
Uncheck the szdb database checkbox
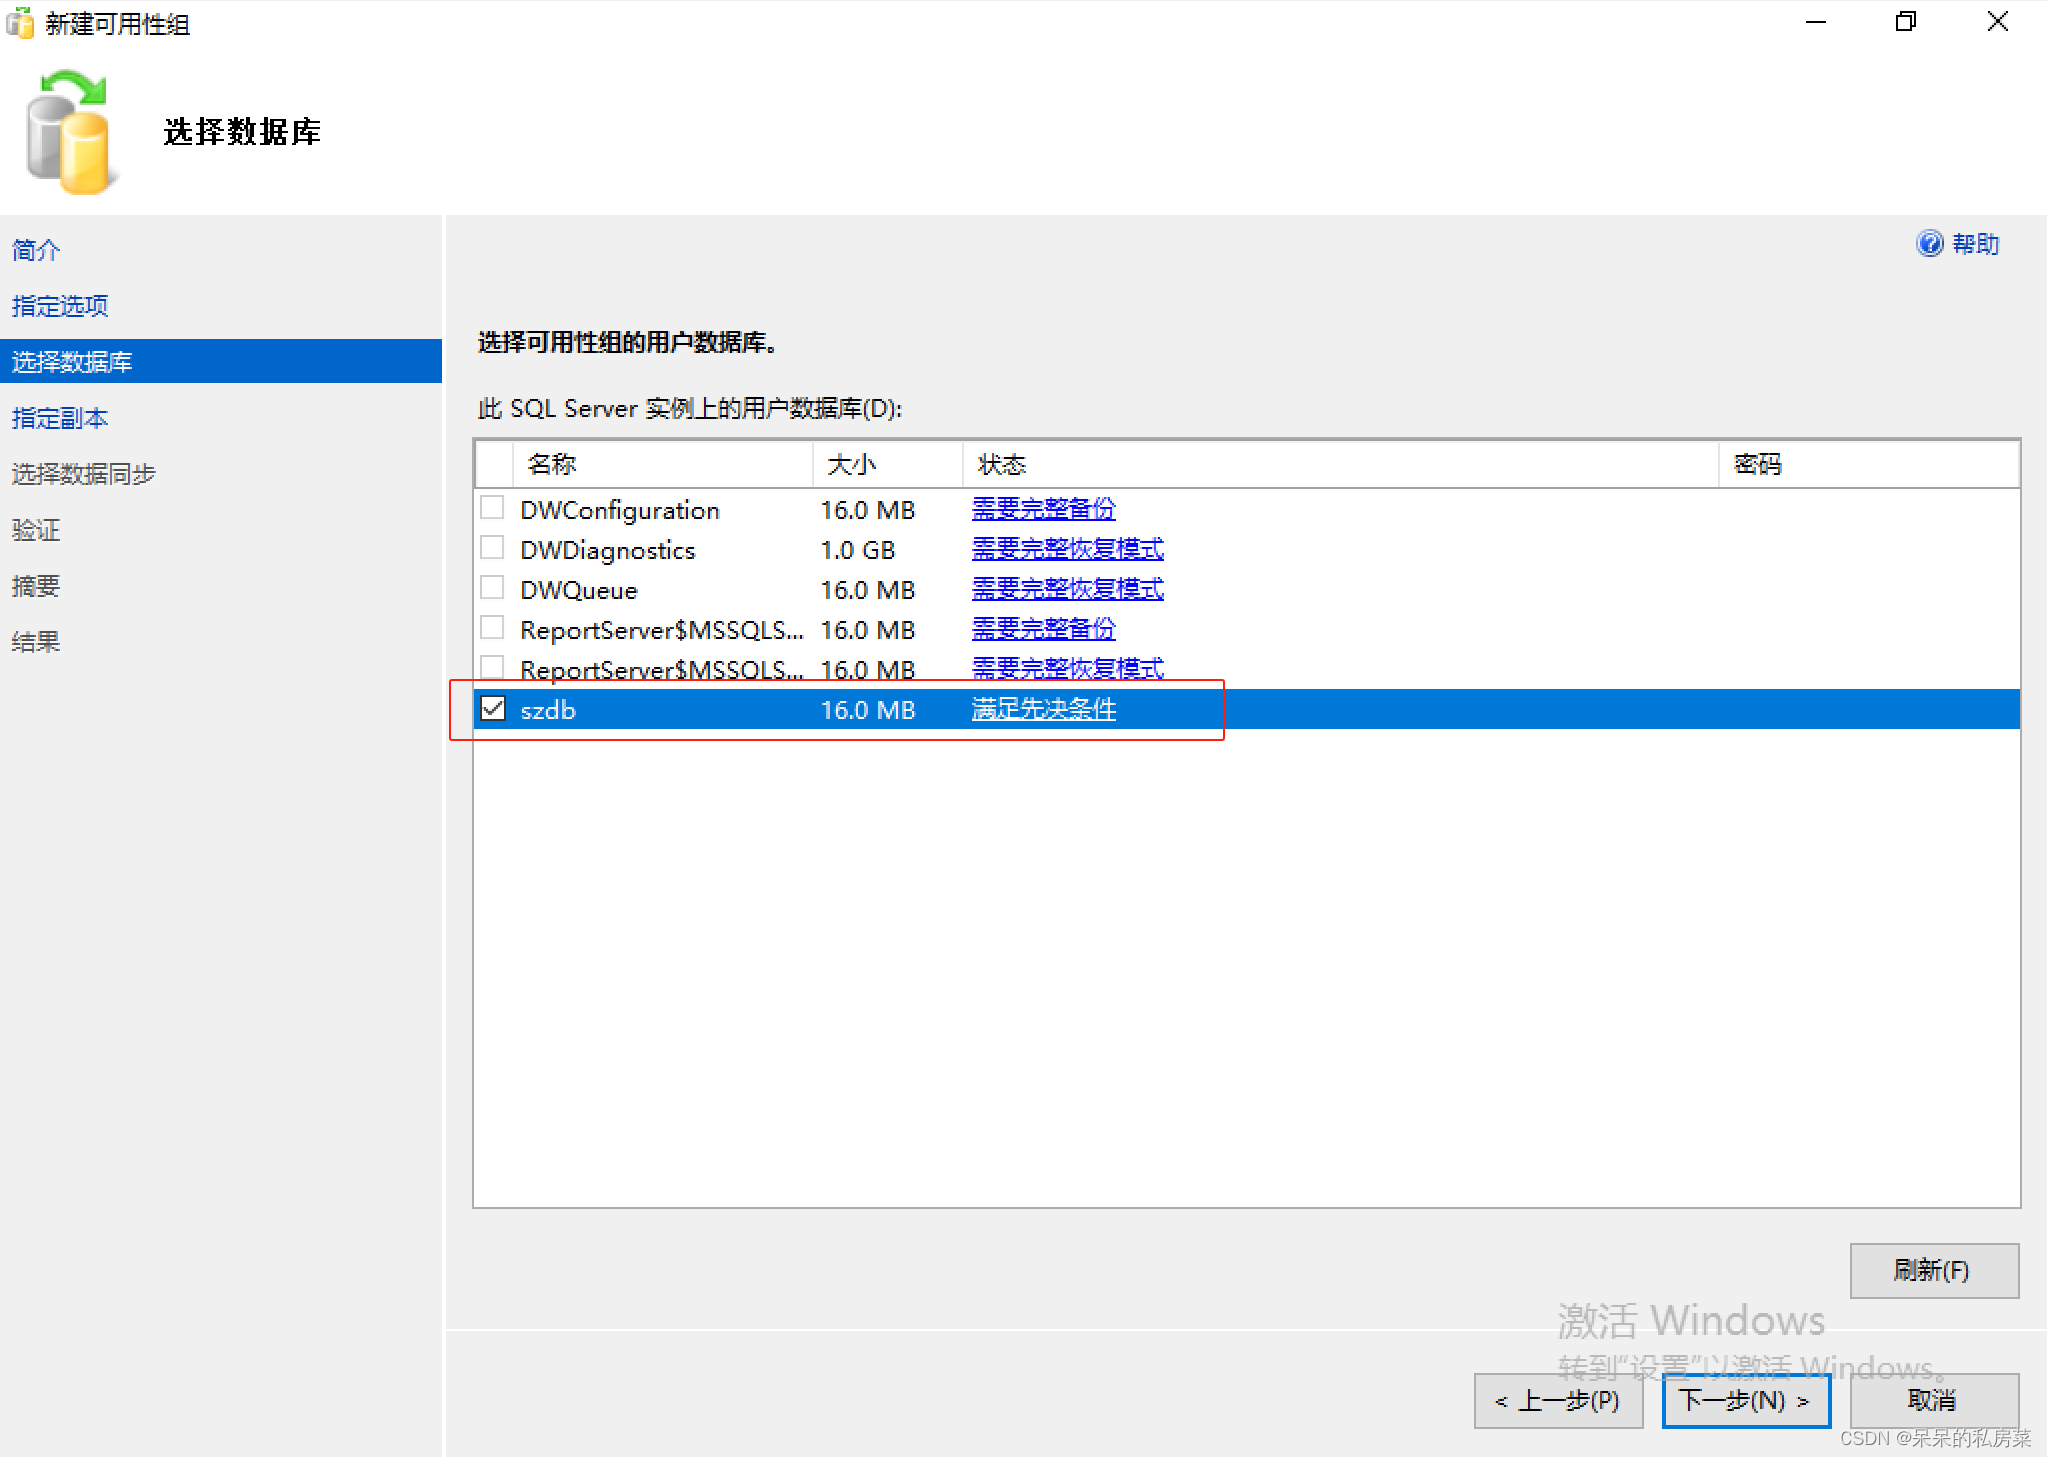[x=493, y=709]
